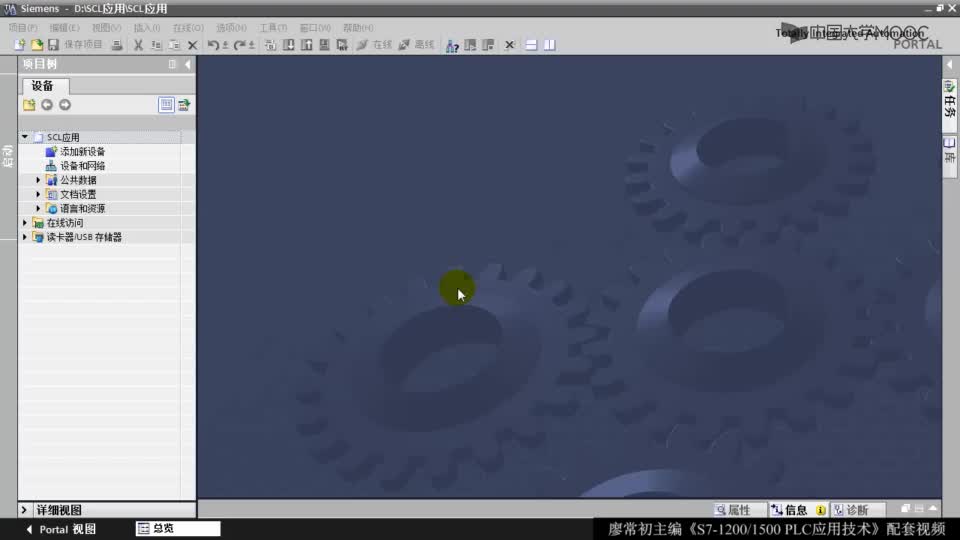Click back arrow in project tree toolbar
Viewport: 960px width, 540px height.
point(47,105)
